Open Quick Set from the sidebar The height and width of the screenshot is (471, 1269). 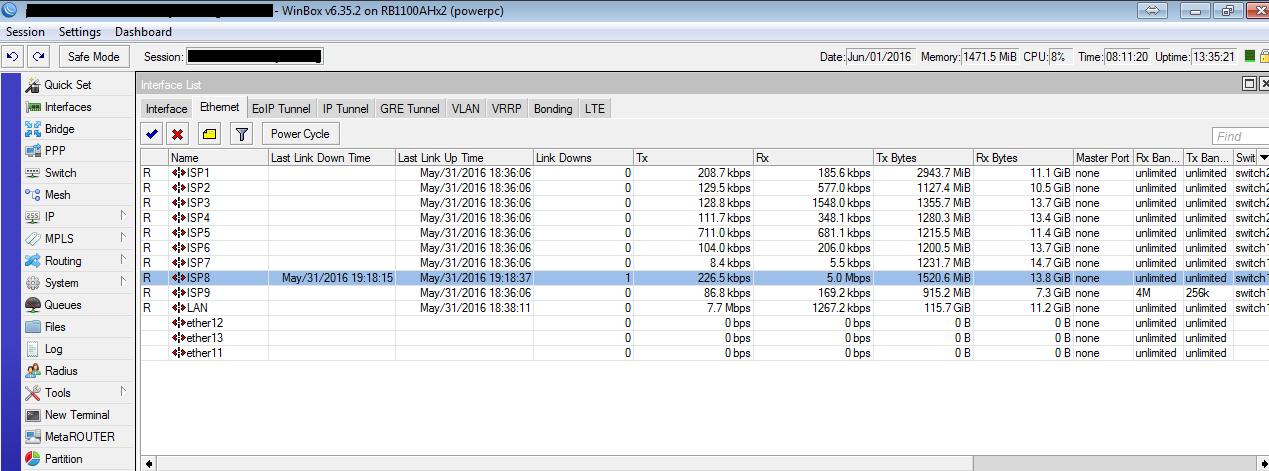[x=67, y=85]
